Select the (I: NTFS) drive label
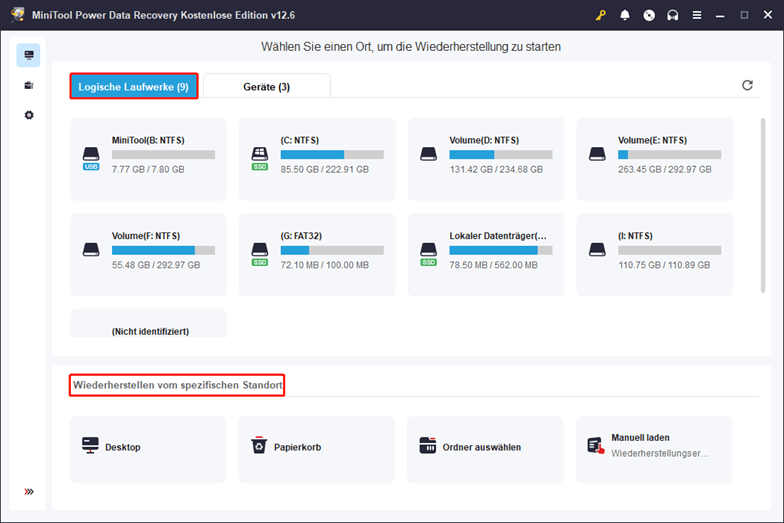784x523 pixels. point(635,236)
